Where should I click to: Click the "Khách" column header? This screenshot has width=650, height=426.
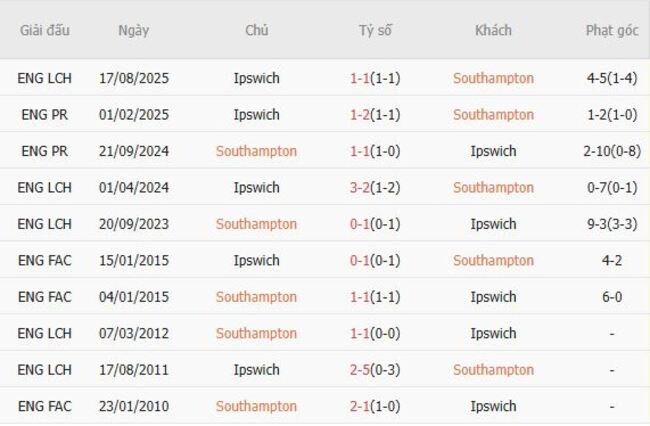[493, 30]
